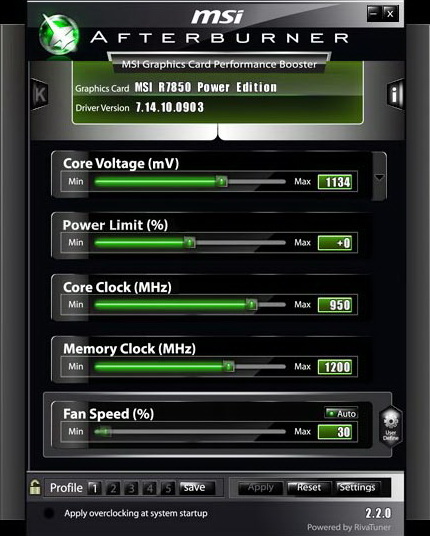Select profile slot 1

tap(94, 488)
